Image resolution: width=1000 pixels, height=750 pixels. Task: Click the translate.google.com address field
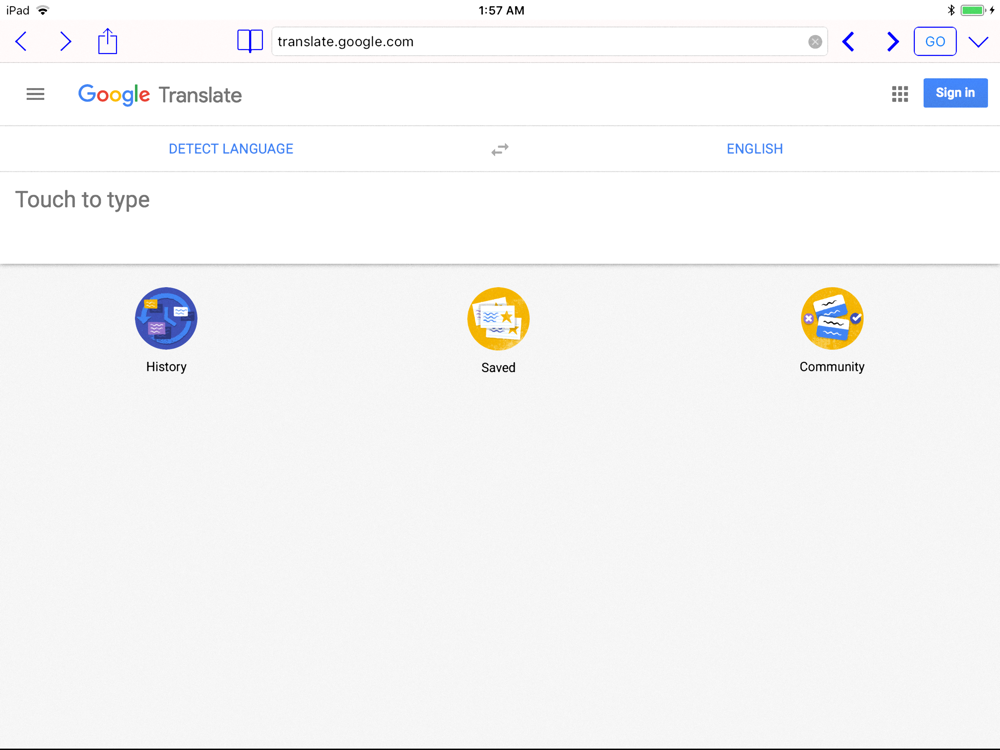pyautogui.click(x=549, y=41)
